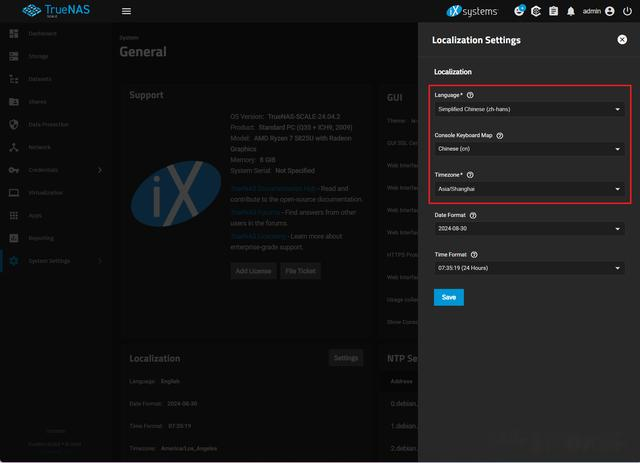Expand Credentials sidebar submenu arrow
The image size is (640, 463).
[100, 170]
